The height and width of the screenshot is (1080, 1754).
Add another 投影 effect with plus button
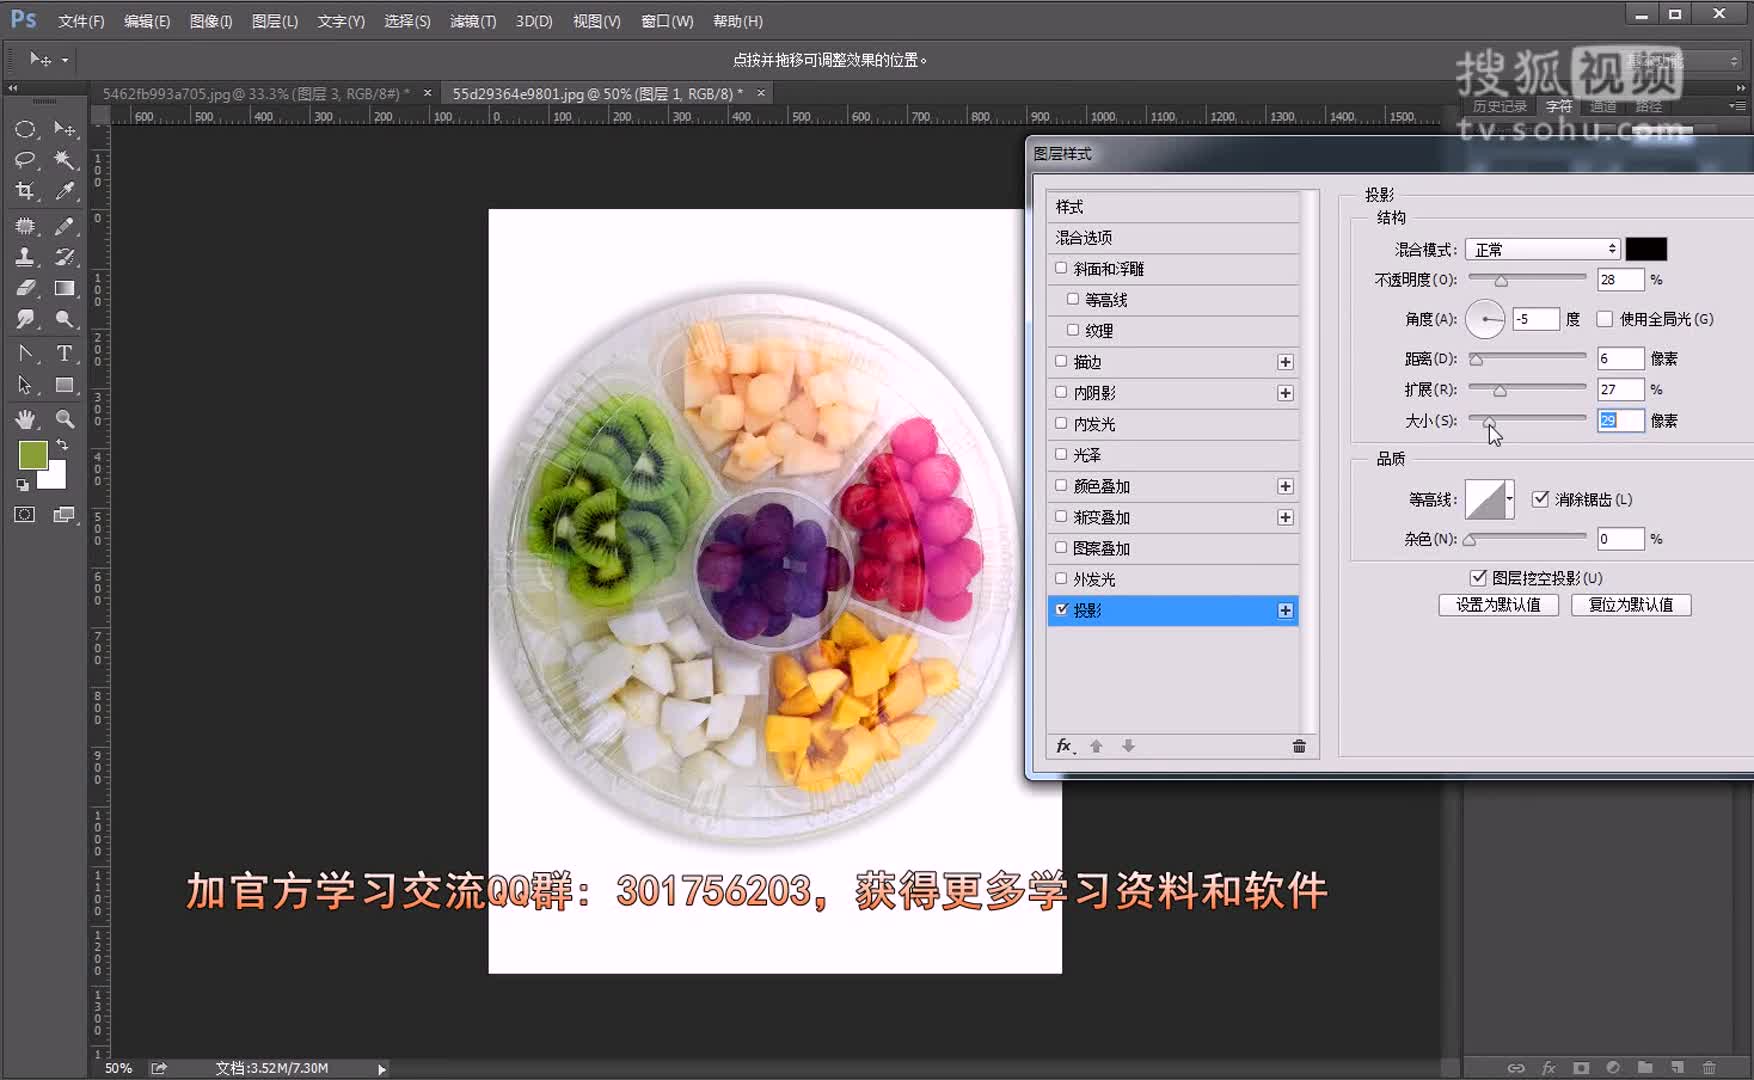pos(1285,610)
